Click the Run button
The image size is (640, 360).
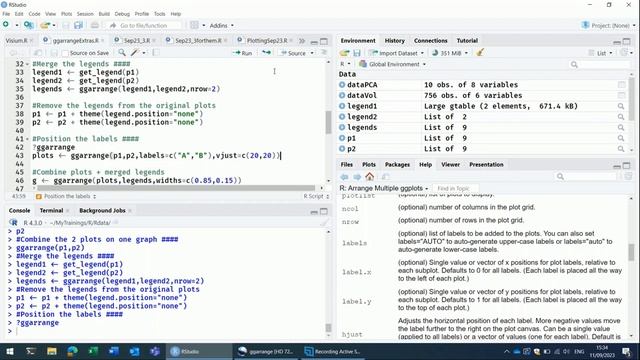point(243,53)
